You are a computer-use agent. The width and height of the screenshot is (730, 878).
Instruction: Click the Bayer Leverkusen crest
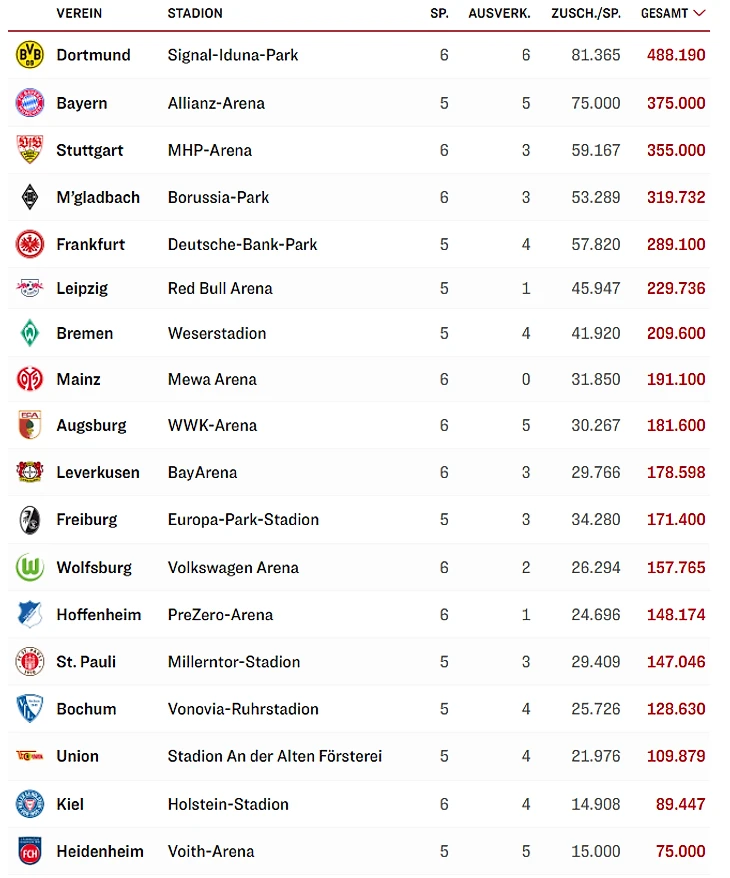30,472
